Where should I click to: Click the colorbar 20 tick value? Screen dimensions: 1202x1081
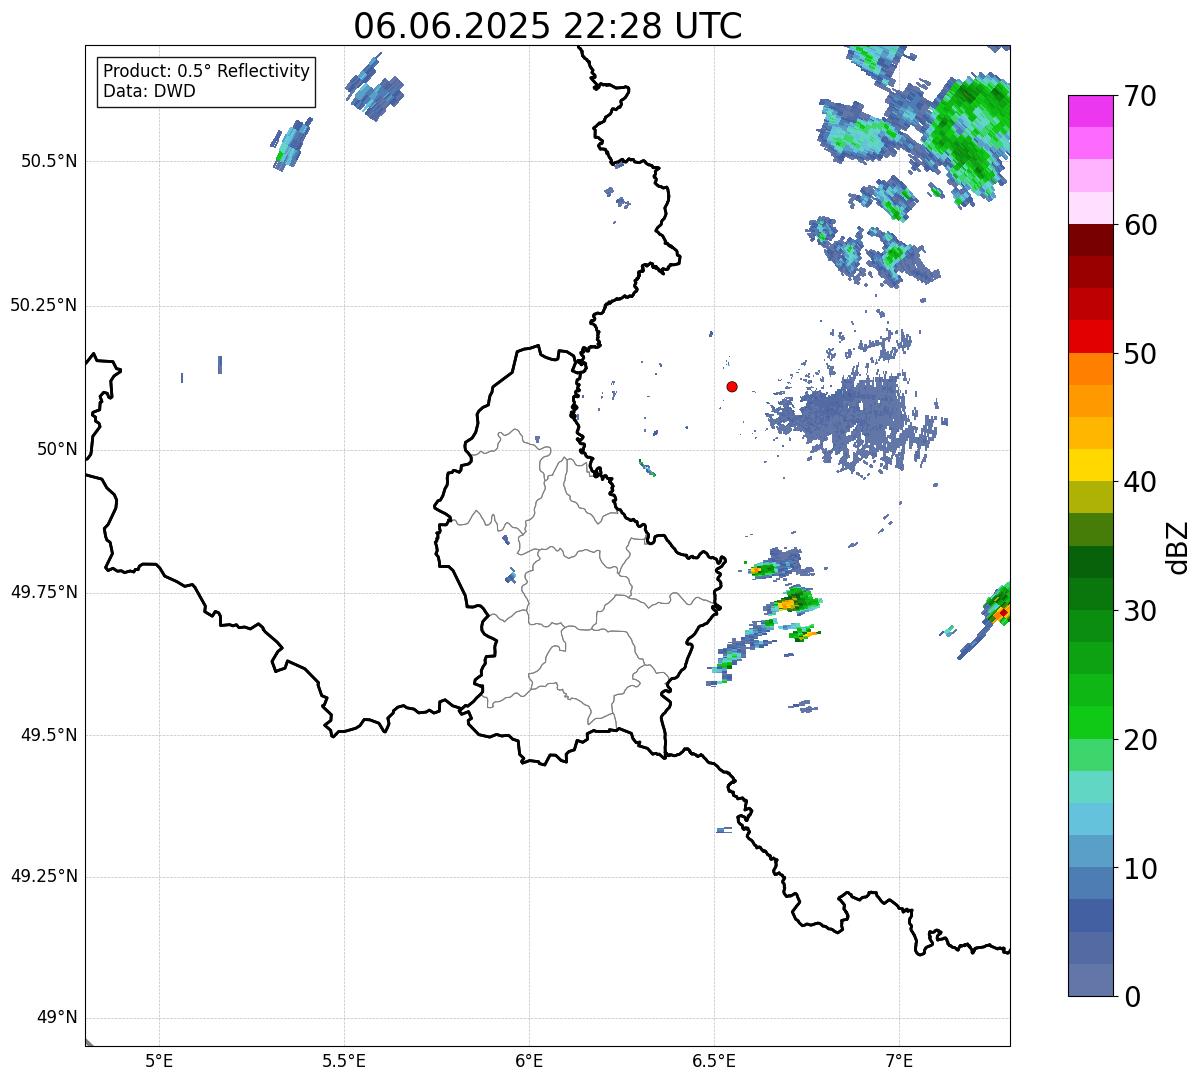coord(1140,740)
